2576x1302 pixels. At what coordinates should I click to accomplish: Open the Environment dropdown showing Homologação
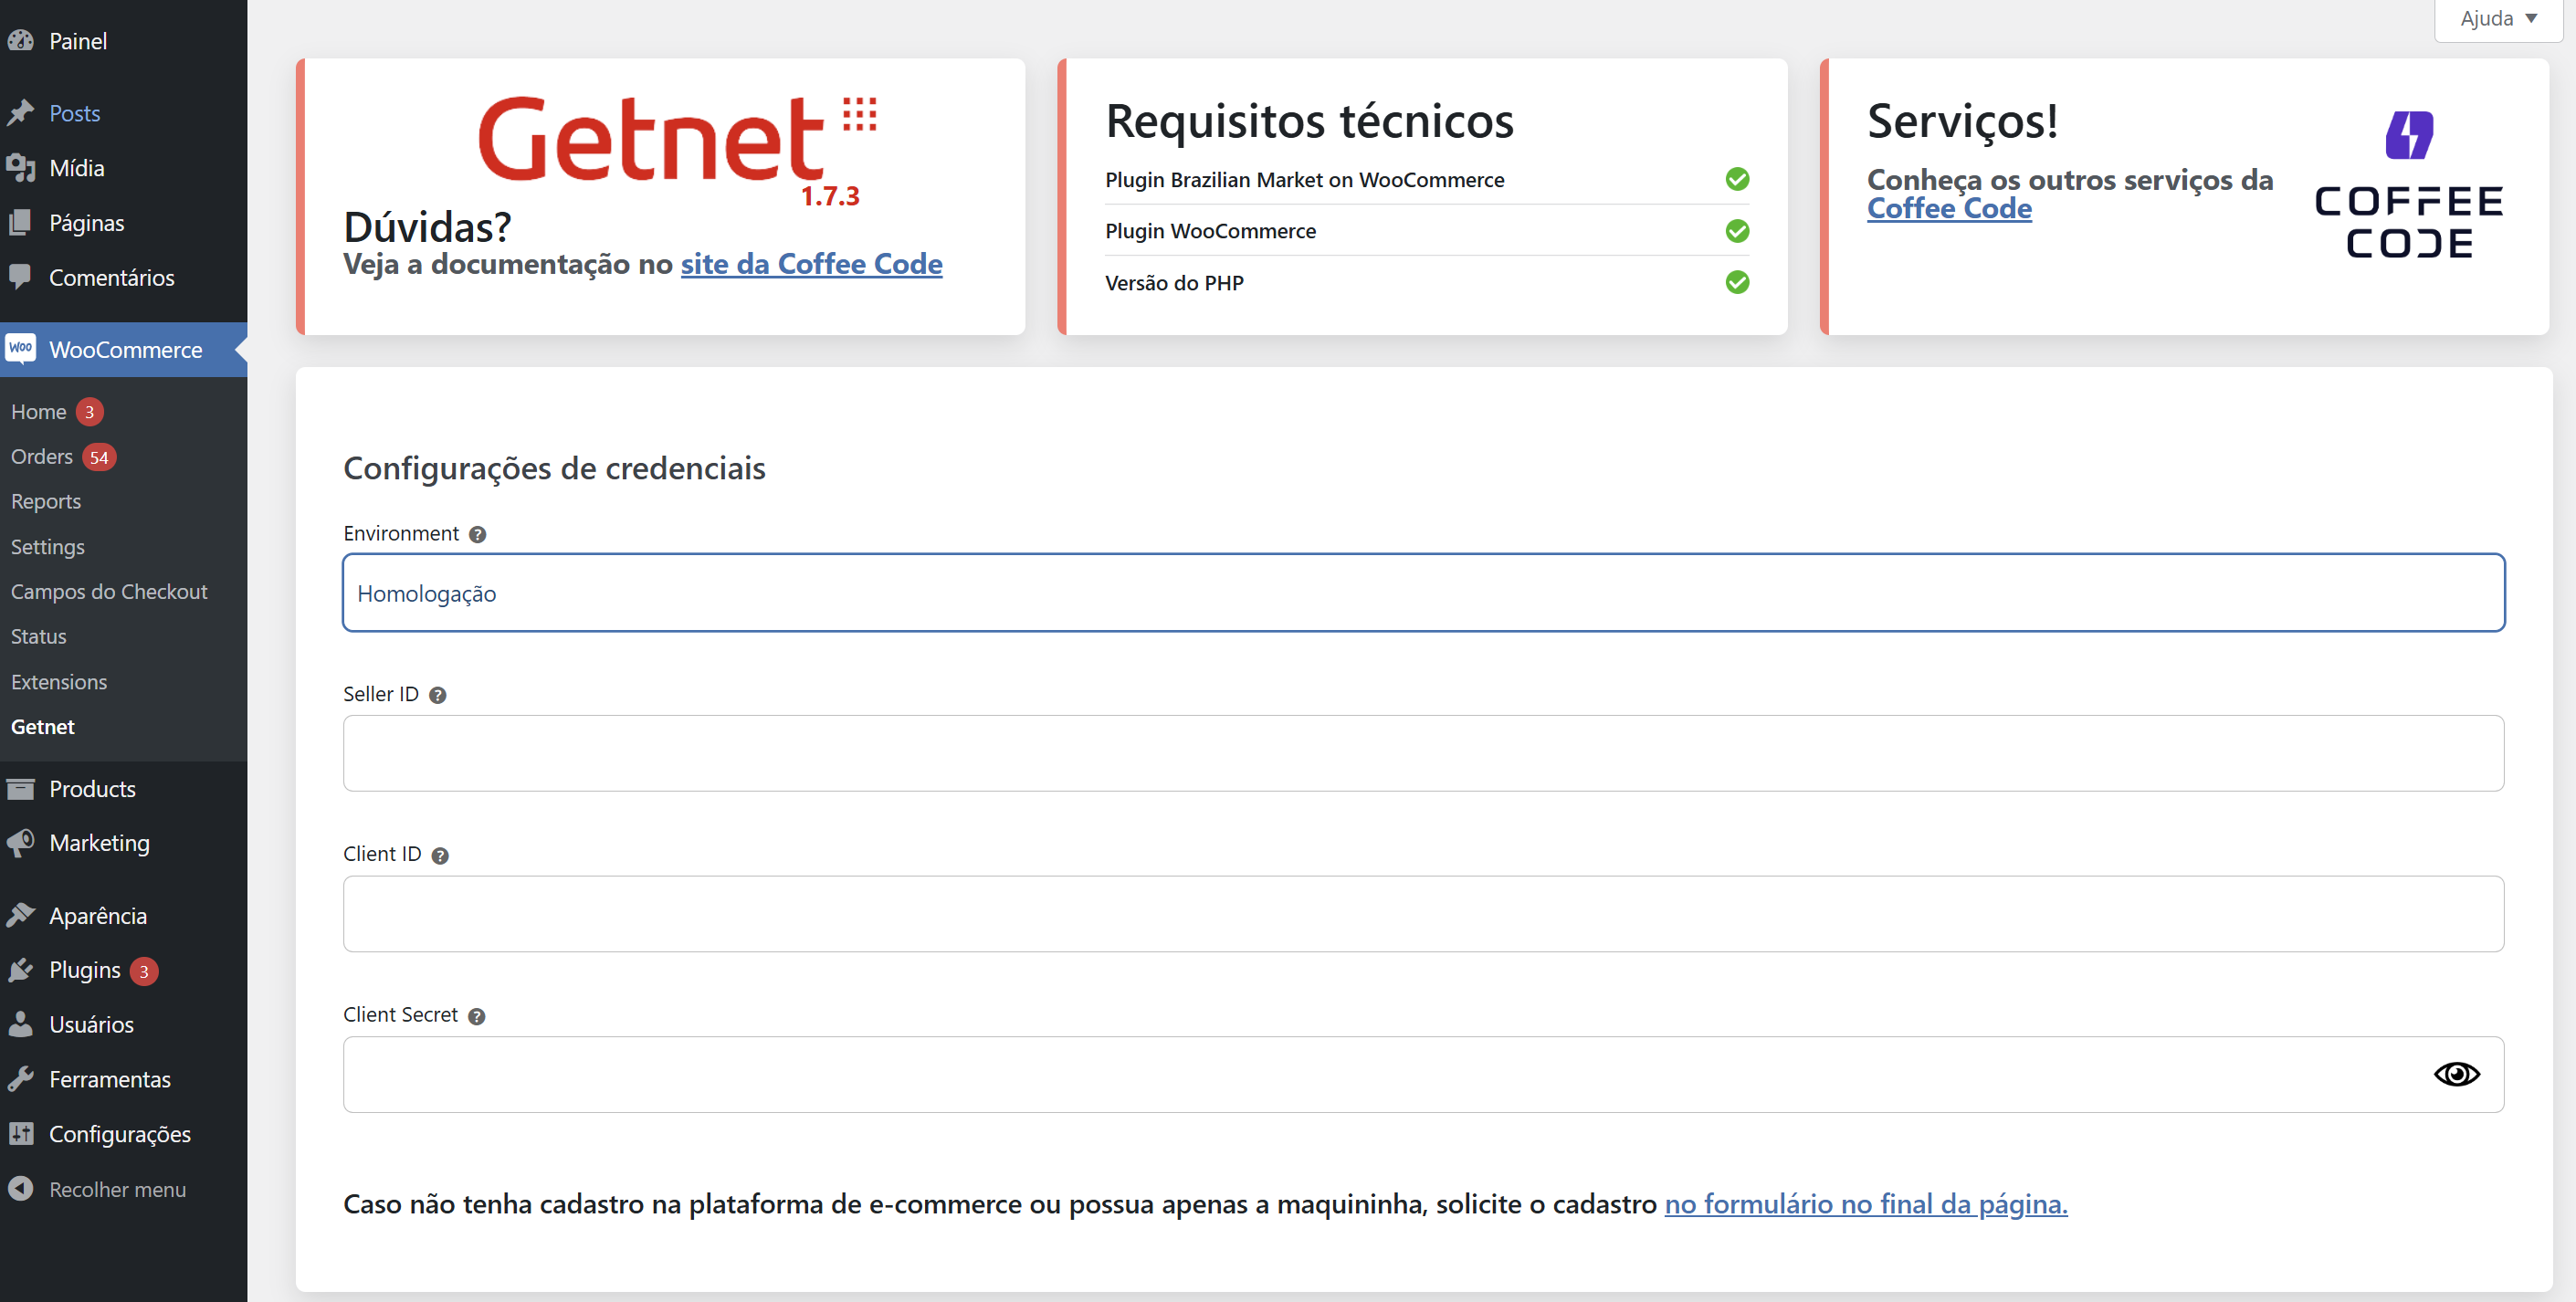point(1423,593)
